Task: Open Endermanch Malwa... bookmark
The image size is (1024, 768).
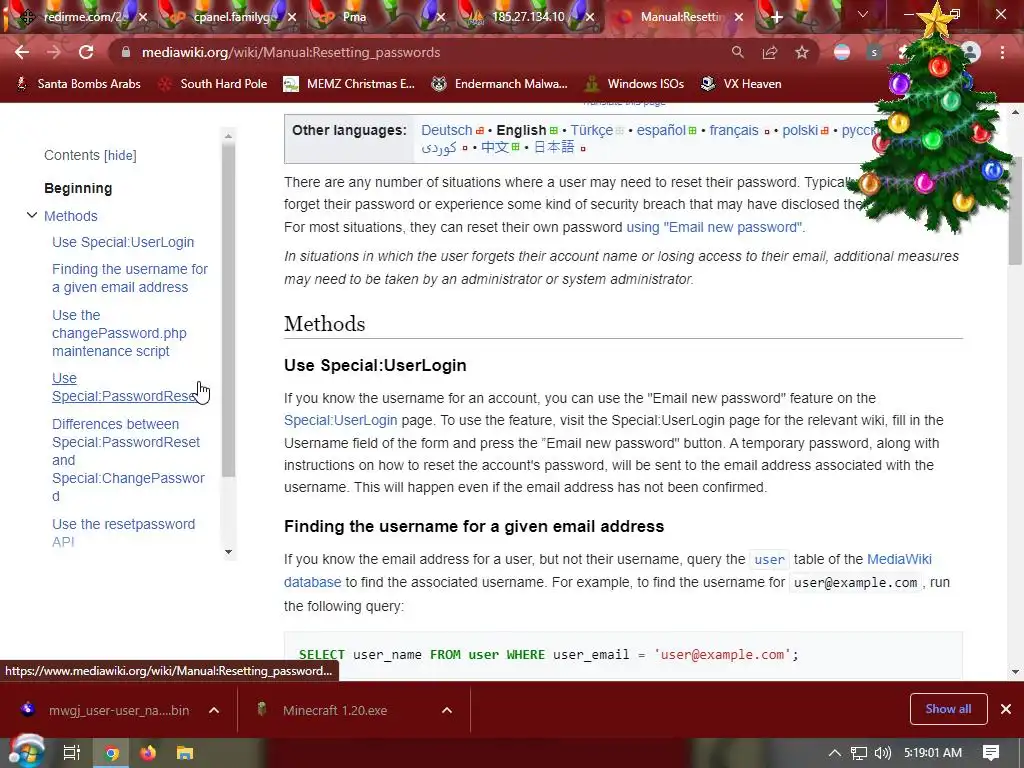Action: point(500,84)
